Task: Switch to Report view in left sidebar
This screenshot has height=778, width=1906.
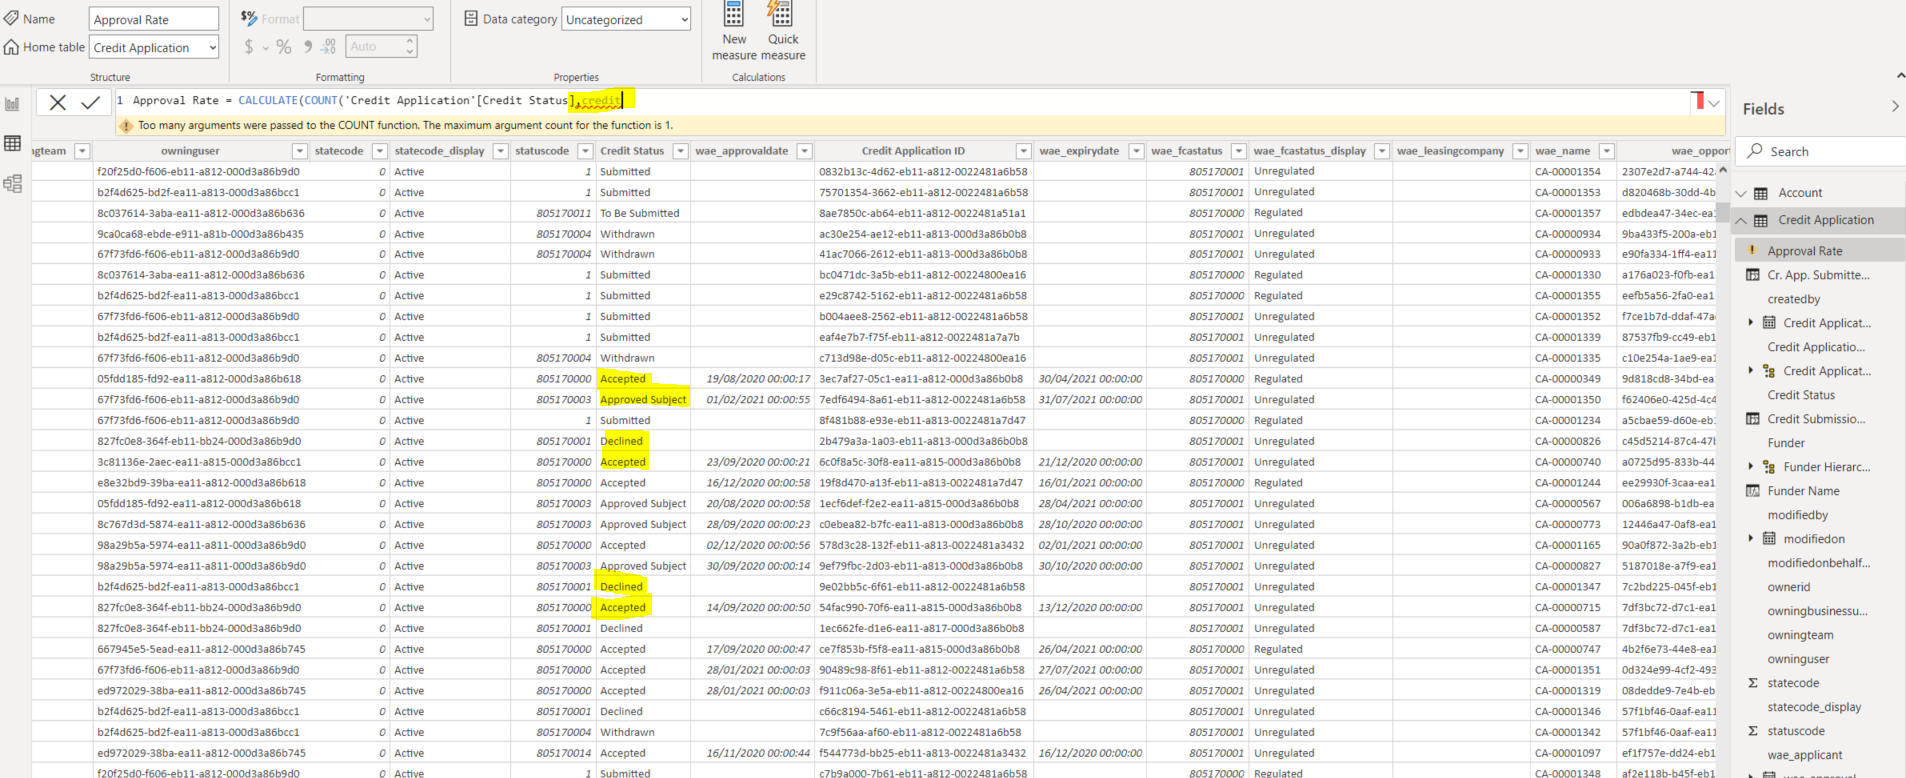Action: 13,104
